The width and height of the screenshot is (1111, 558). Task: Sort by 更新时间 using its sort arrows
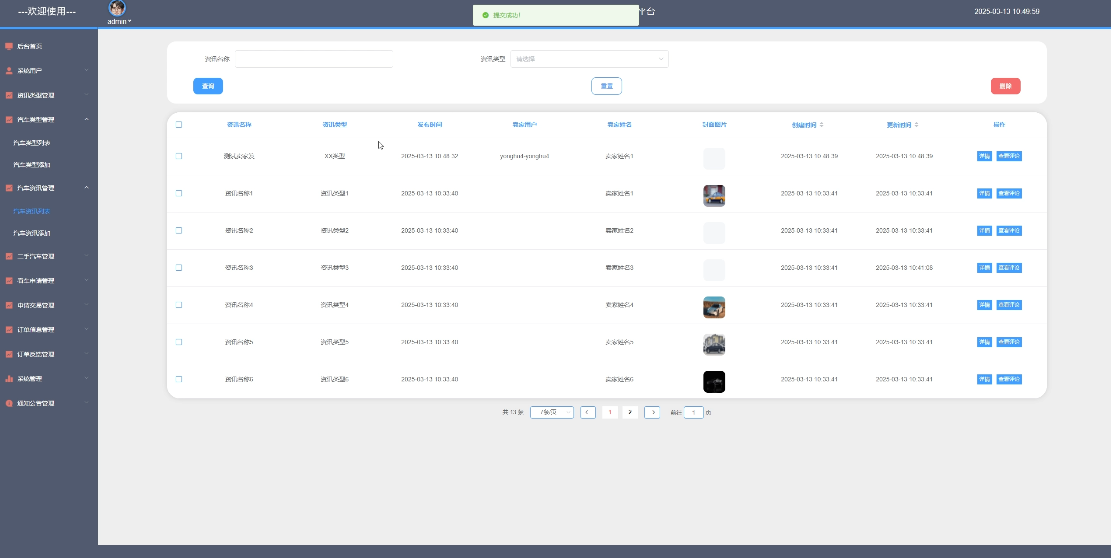pyautogui.click(x=917, y=125)
